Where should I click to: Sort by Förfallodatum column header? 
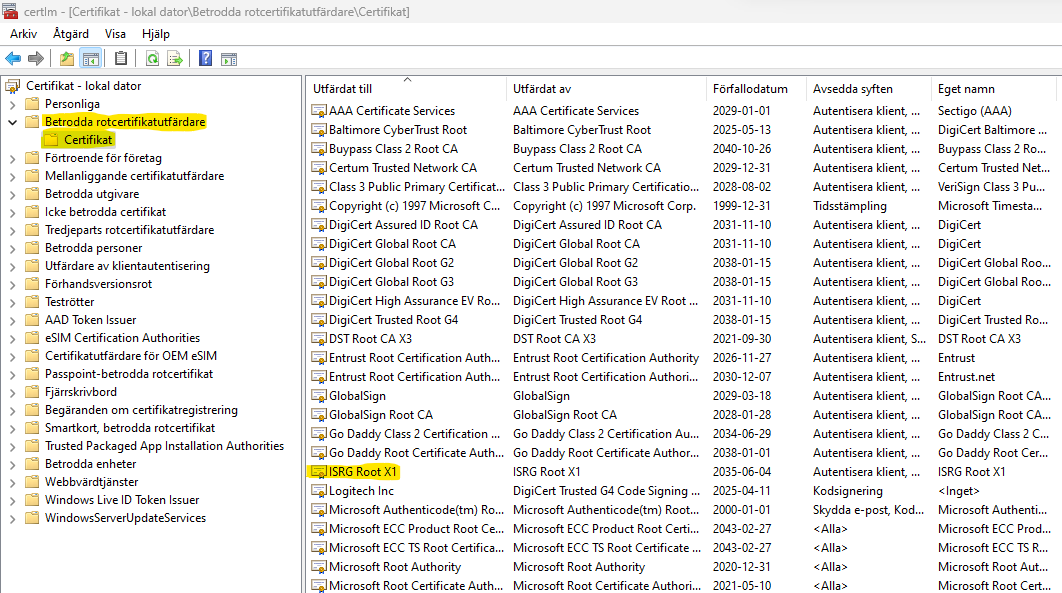pyautogui.click(x=750, y=89)
